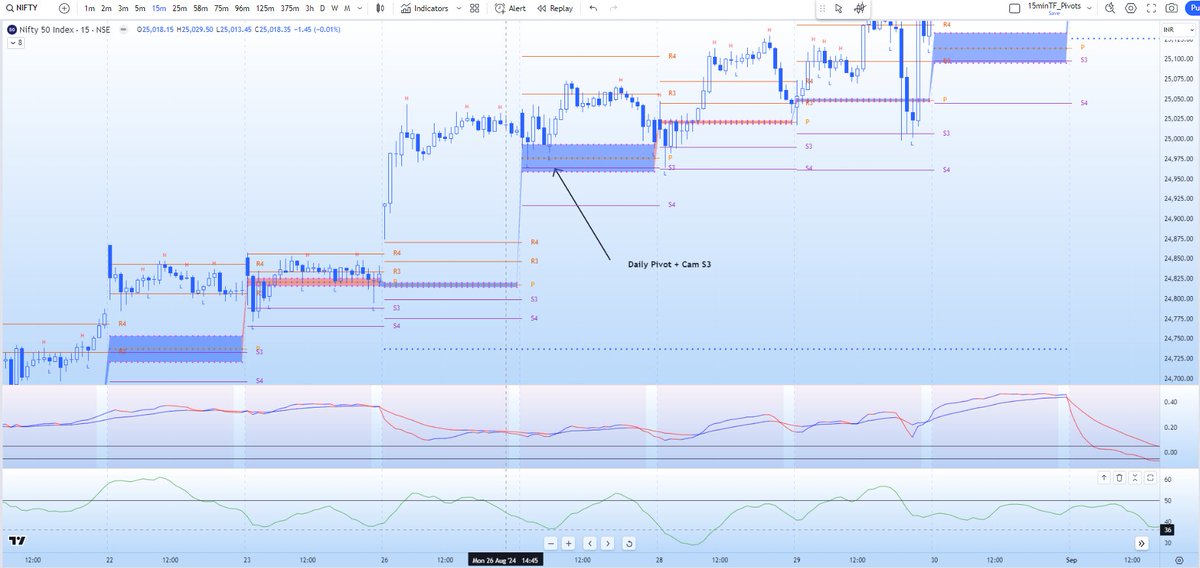Jump to the latest bar double arrow
The height and width of the screenshot is (568, 1200).
[1141, 542]
